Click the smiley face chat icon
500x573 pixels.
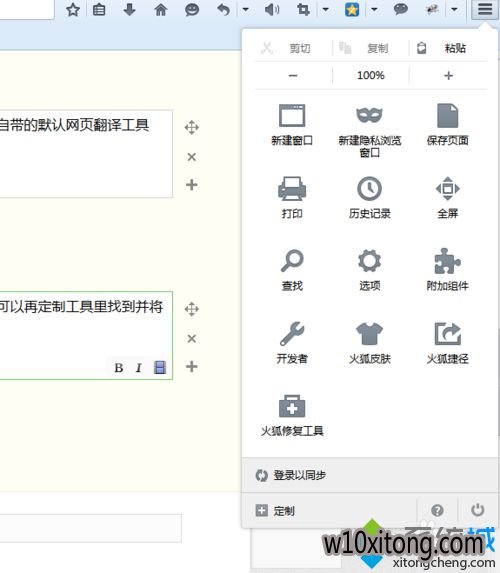click(192, 10)
